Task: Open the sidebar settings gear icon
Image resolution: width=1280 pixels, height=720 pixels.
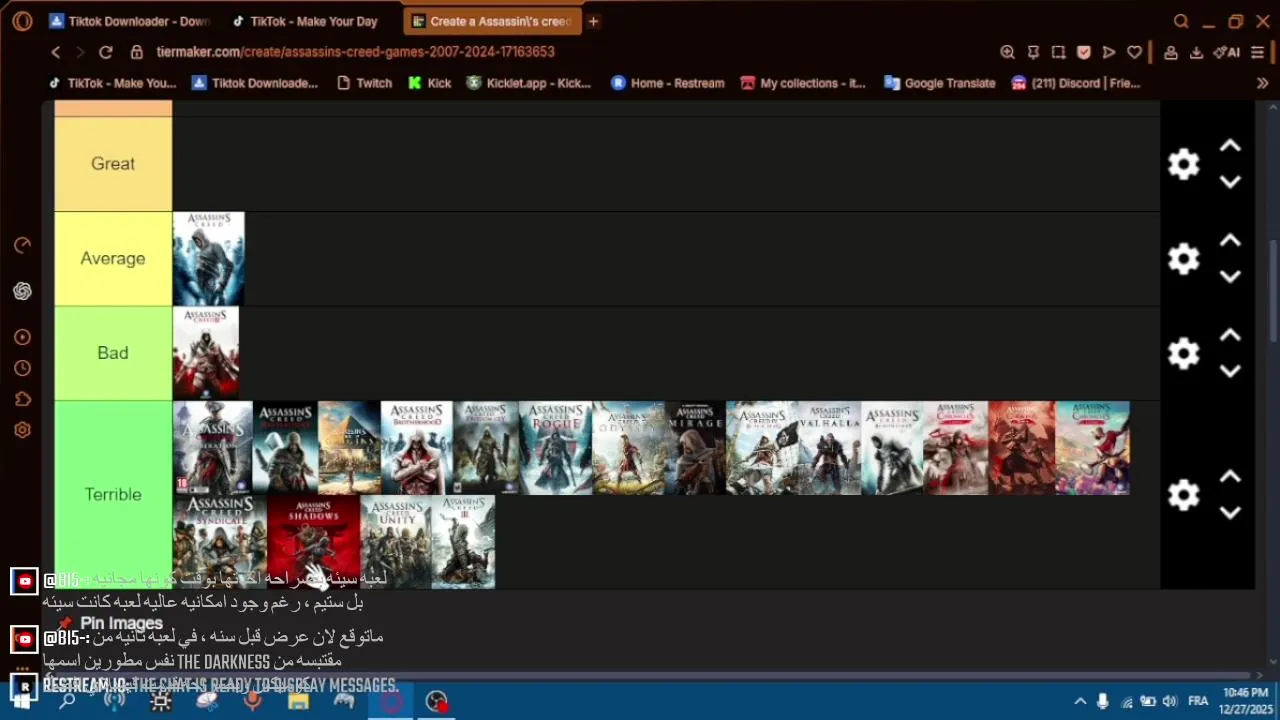Action: pos(22,430)
